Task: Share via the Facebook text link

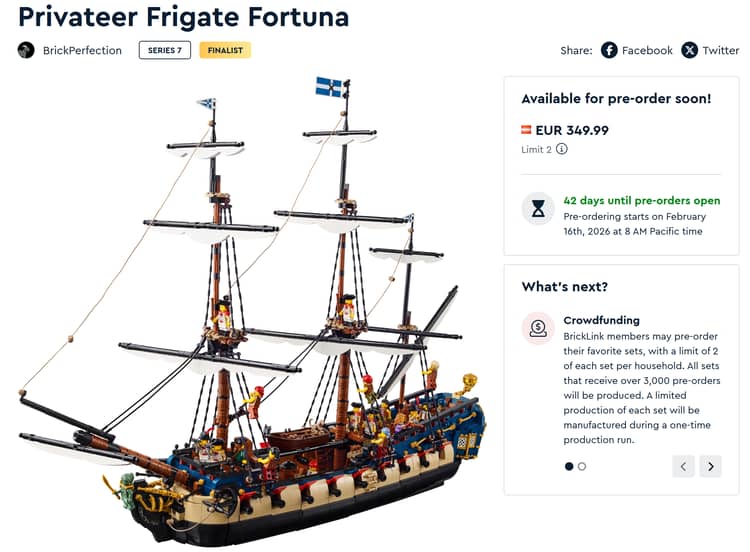Action: point(647,50)
